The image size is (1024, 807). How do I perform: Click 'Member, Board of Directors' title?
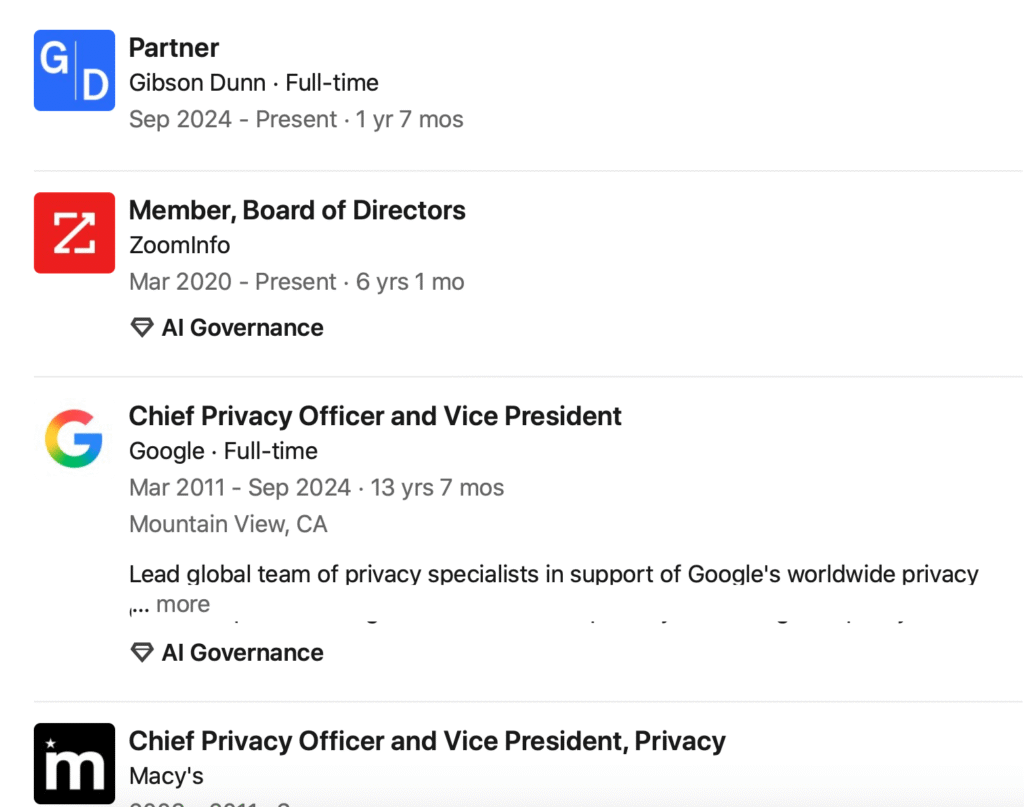[x=297, y=210]
